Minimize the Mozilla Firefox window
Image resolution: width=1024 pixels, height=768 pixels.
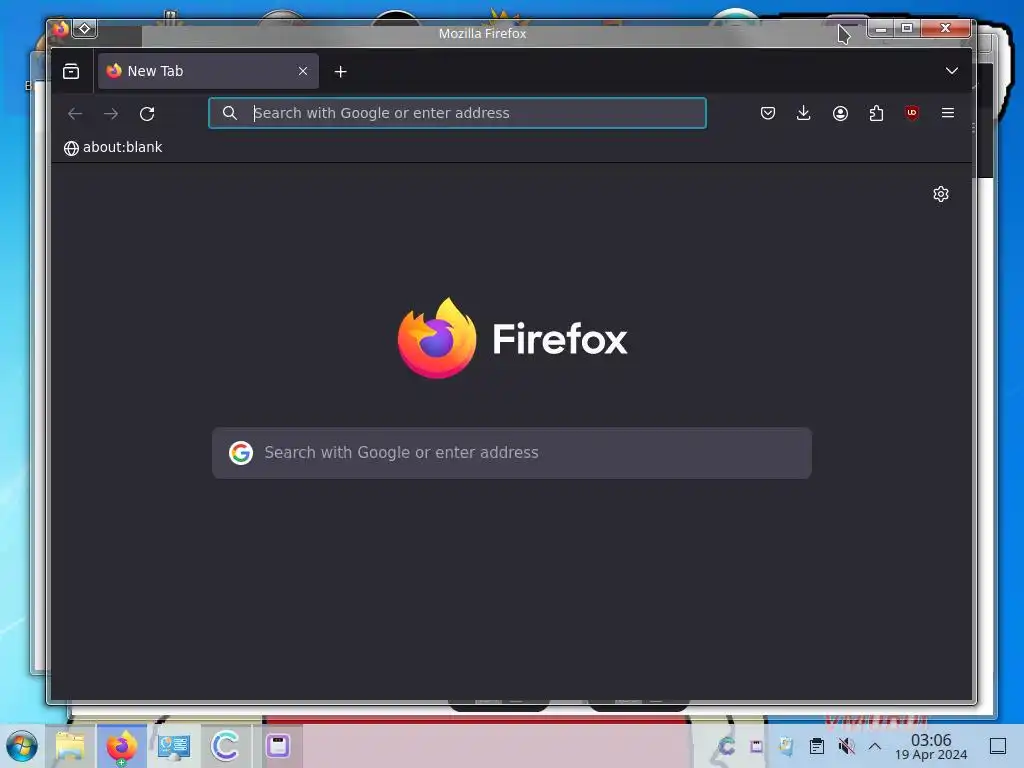(x=881, y=28)
